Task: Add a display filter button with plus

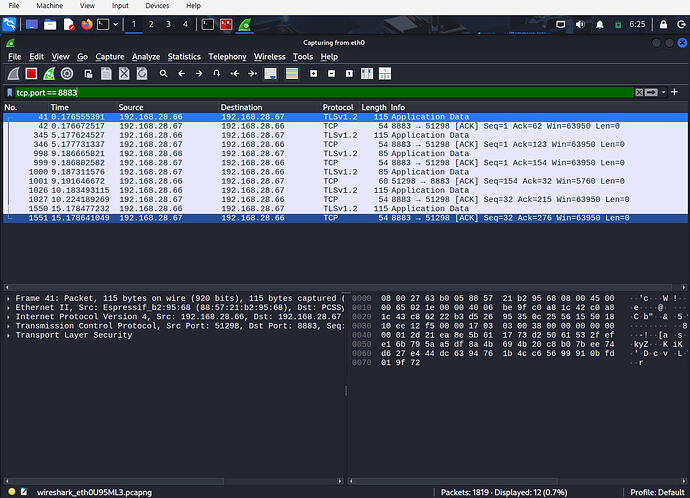Action: [674, 92]
